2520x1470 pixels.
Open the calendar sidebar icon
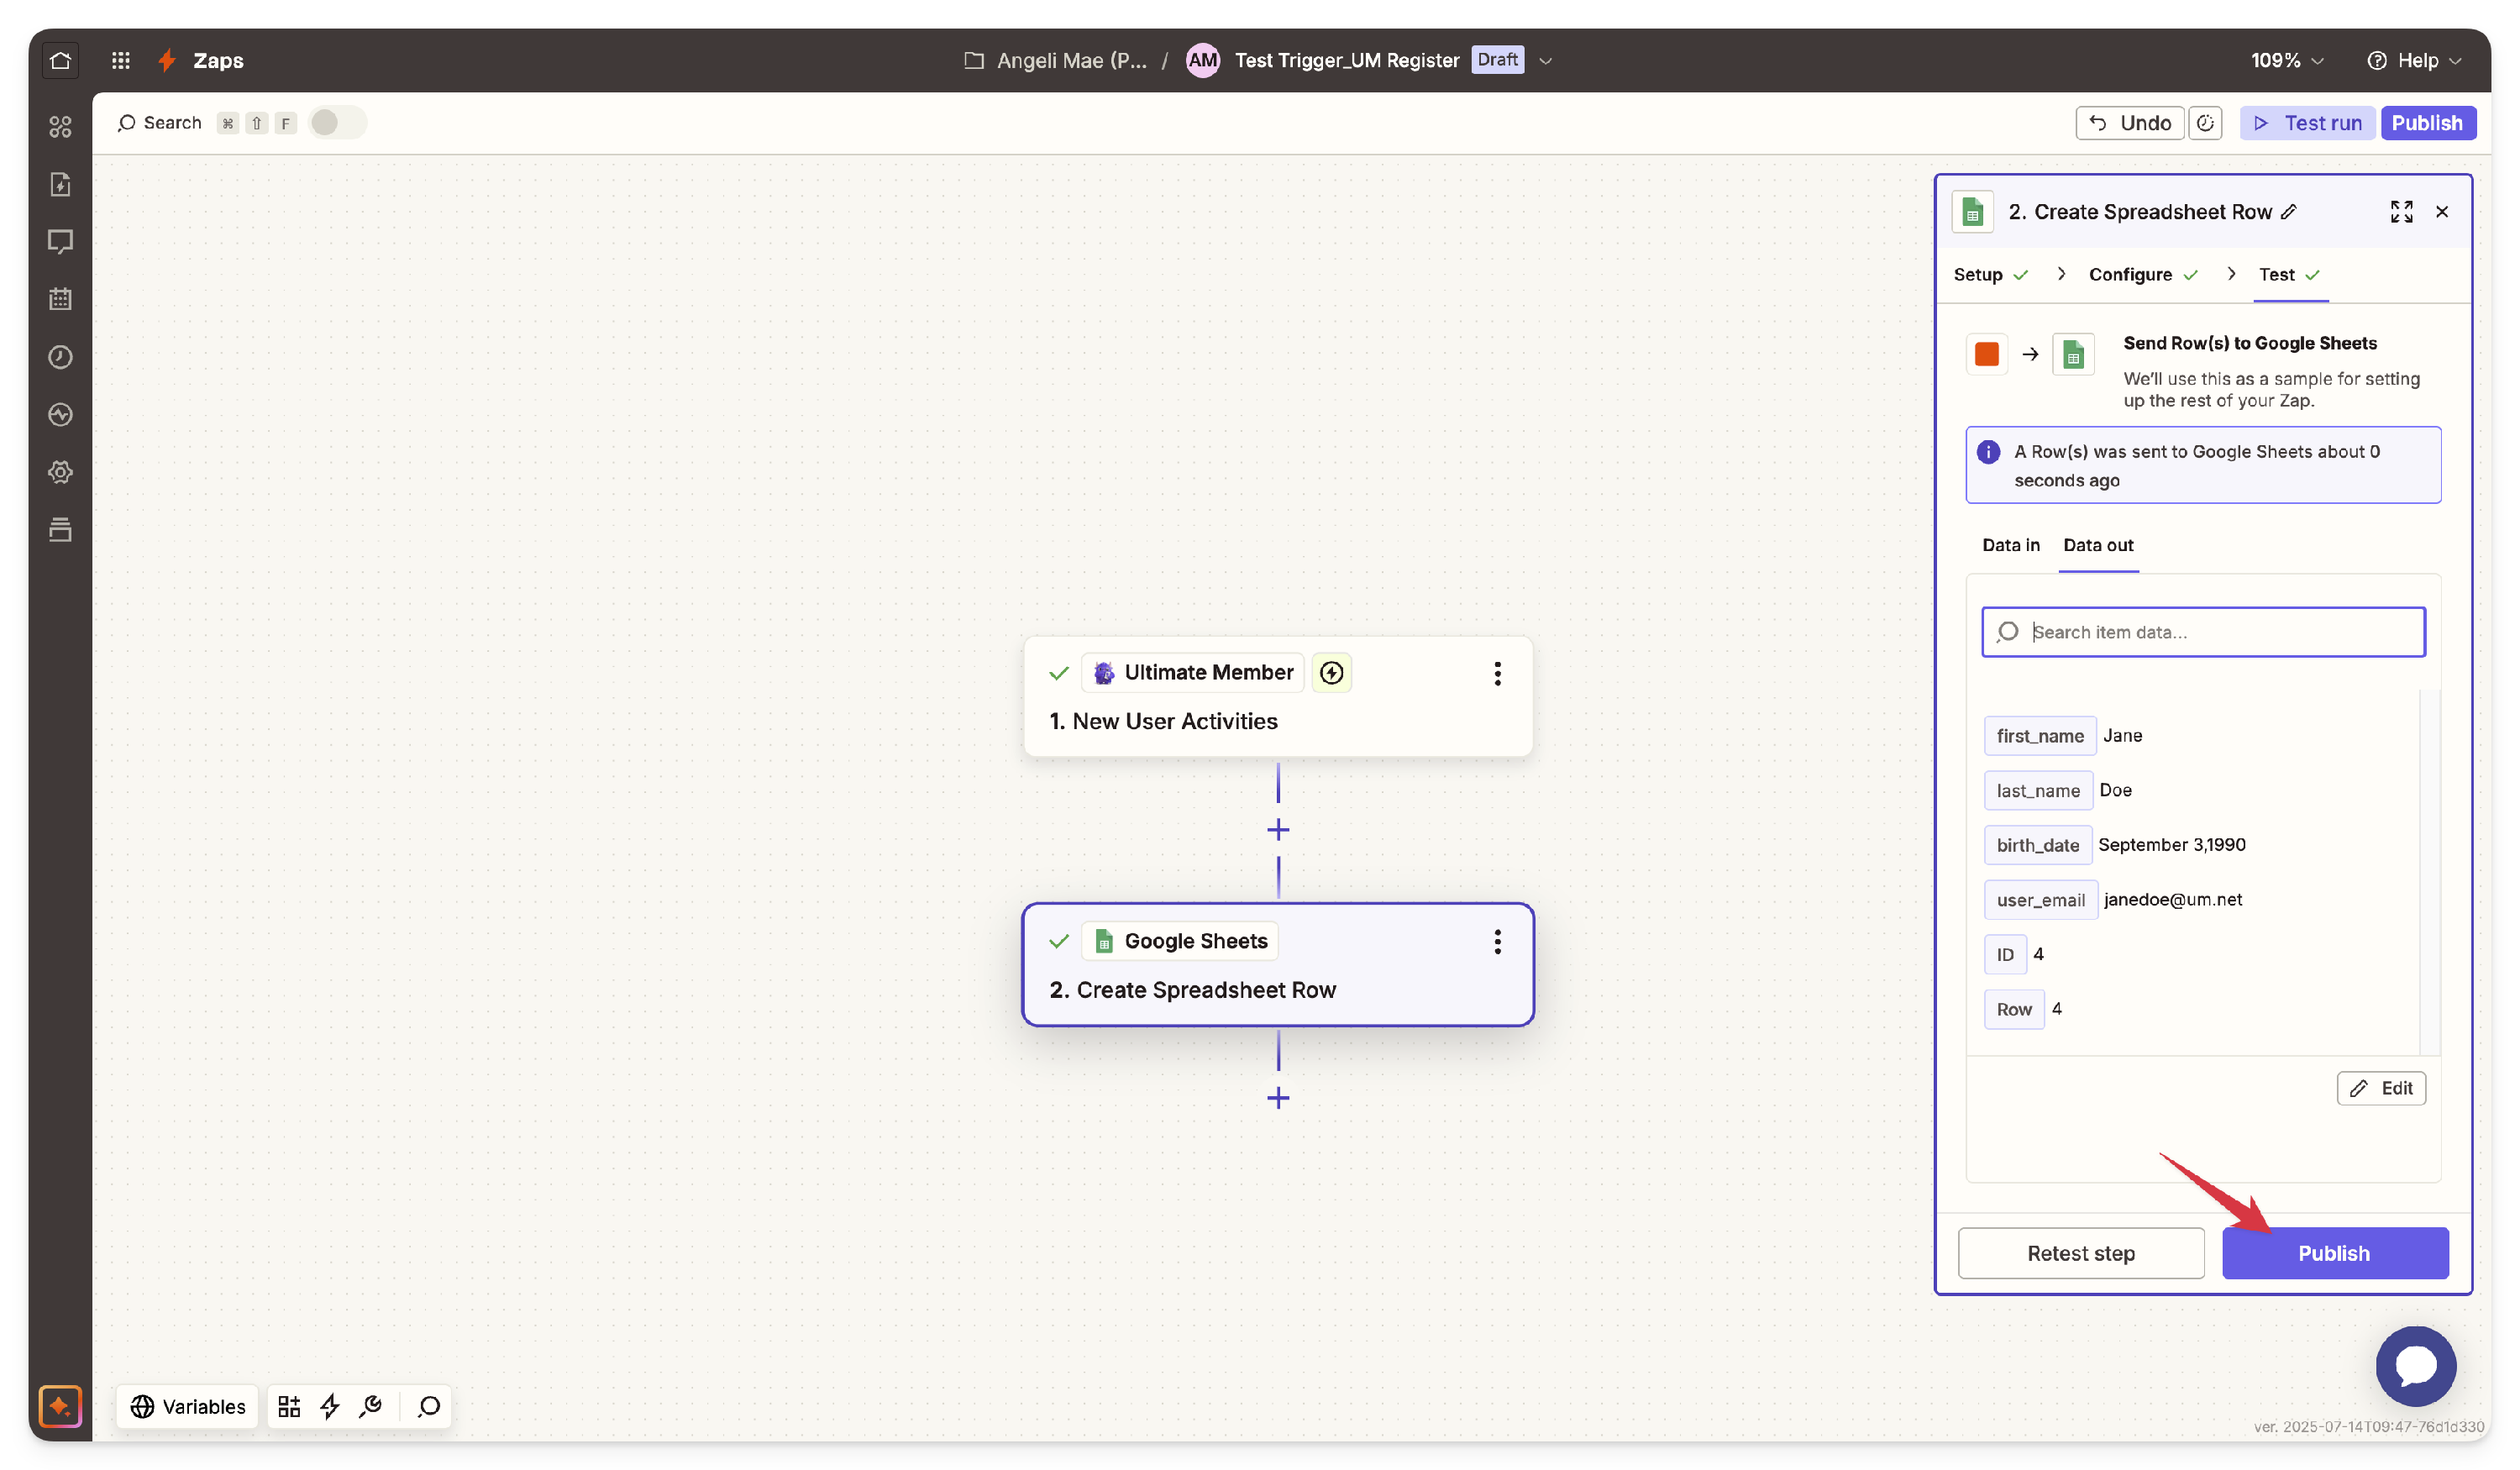[x=60, y=299]
